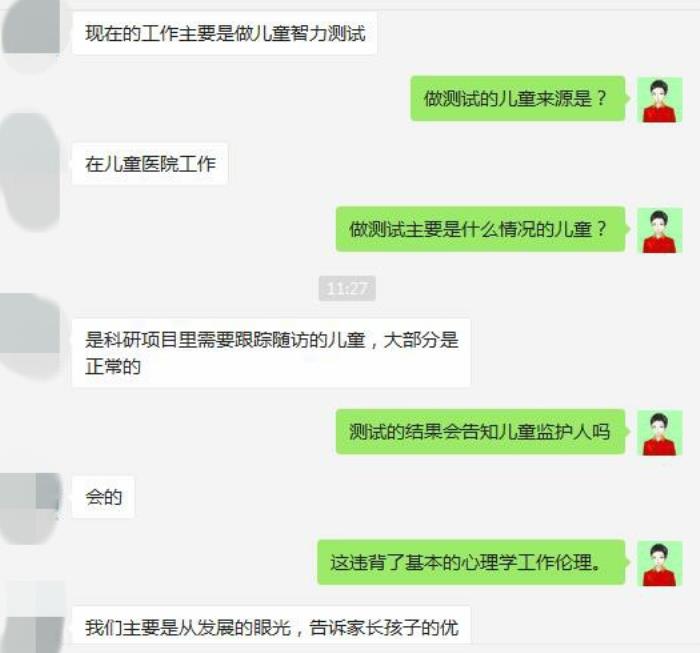Select the short reply bubble 会的
The height and width of the screenshot is (653, 700).
click(103, 497)
